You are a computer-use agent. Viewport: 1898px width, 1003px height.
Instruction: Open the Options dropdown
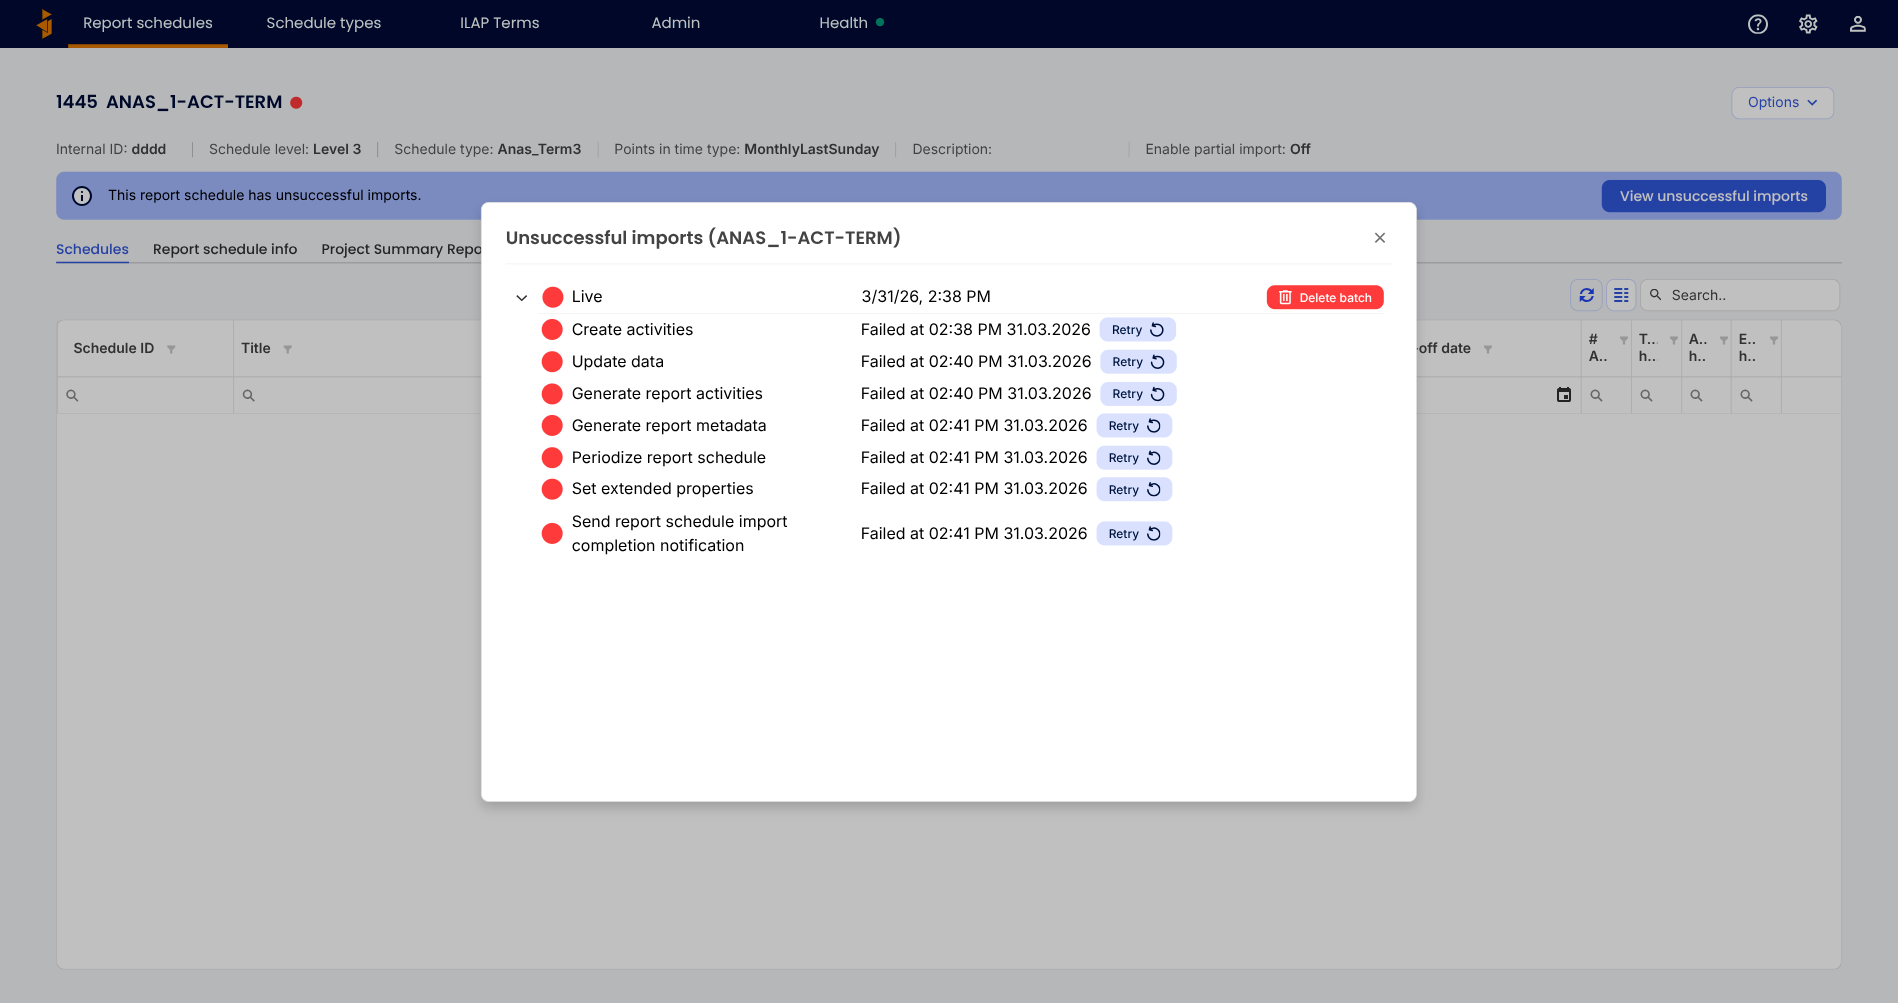tap(1782, 103)
